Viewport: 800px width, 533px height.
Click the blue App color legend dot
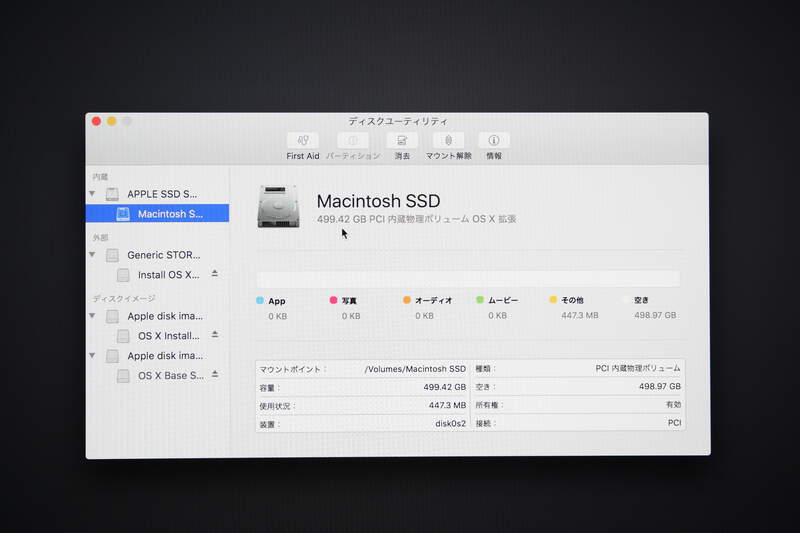click(x=260, y=300)
